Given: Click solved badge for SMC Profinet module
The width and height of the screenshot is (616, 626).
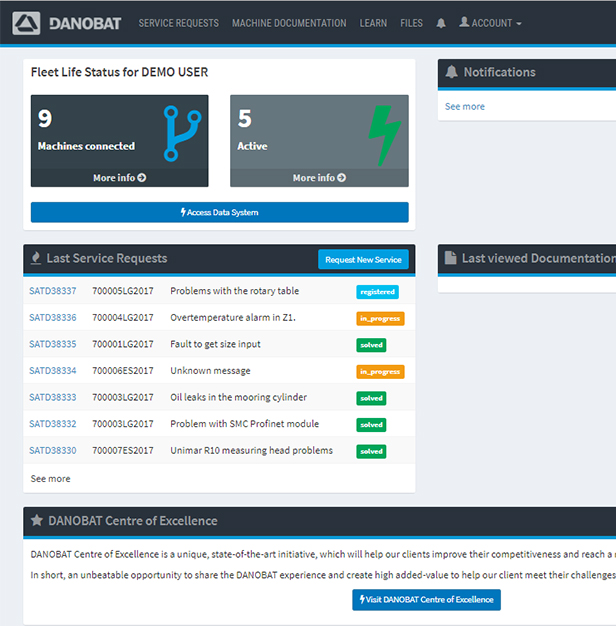Looking at the screenshot, I should pos(371,425).
